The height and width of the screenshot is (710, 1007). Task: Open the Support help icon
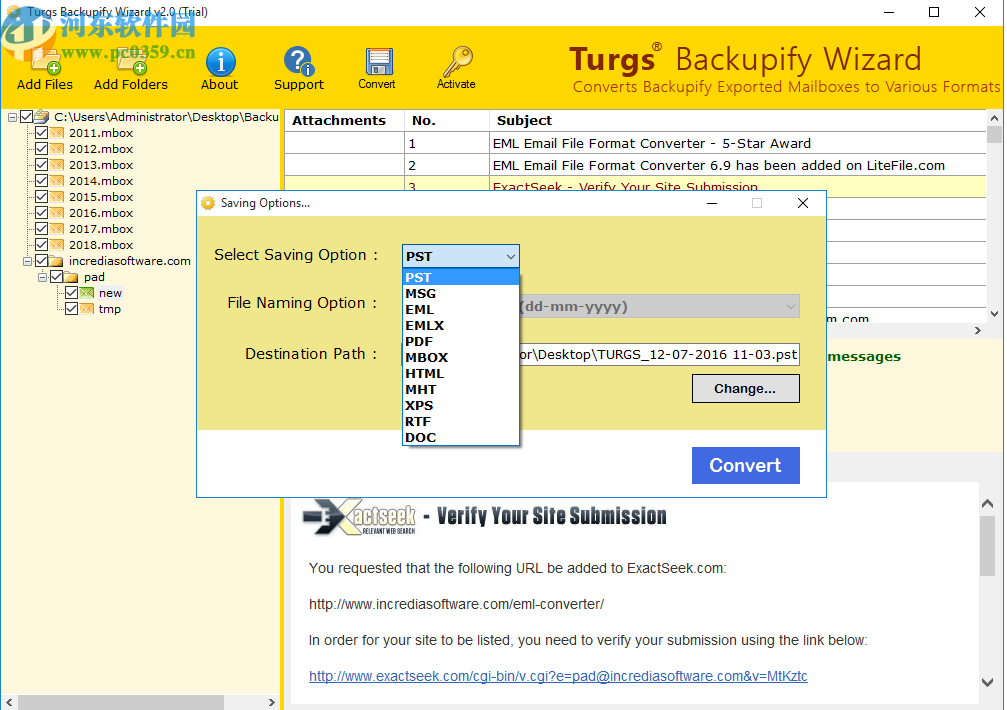coord(299,62)
